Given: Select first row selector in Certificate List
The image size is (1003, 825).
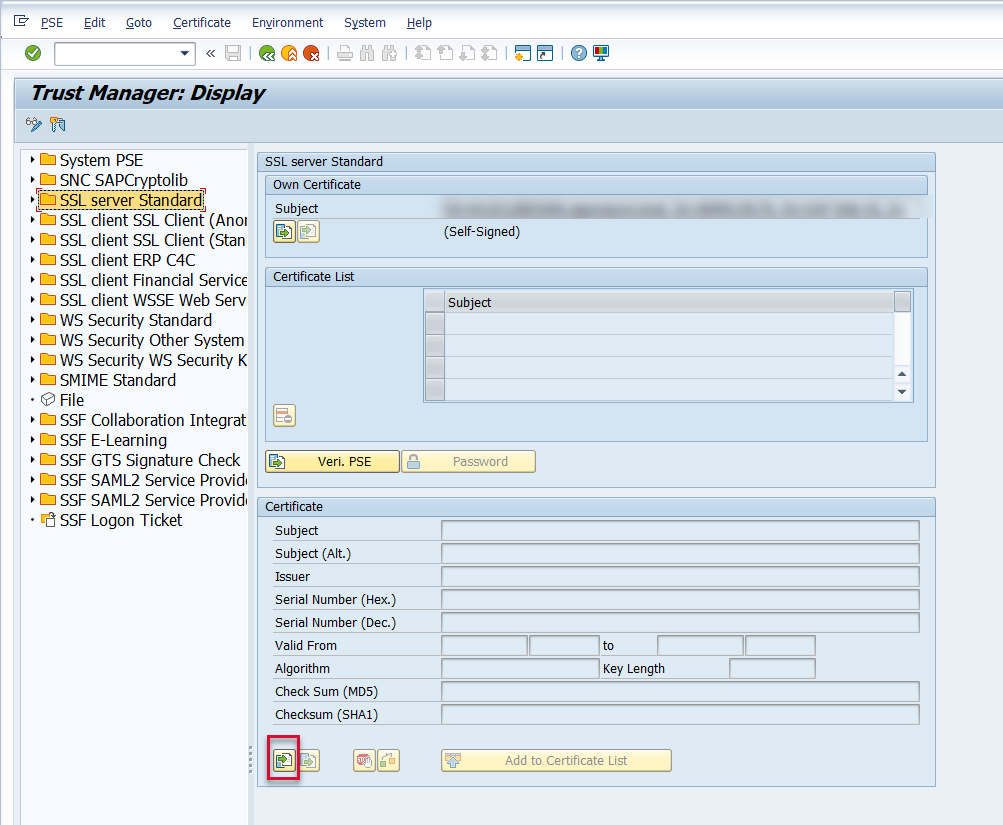Looking at the screenshot, I should click(435, 323).
